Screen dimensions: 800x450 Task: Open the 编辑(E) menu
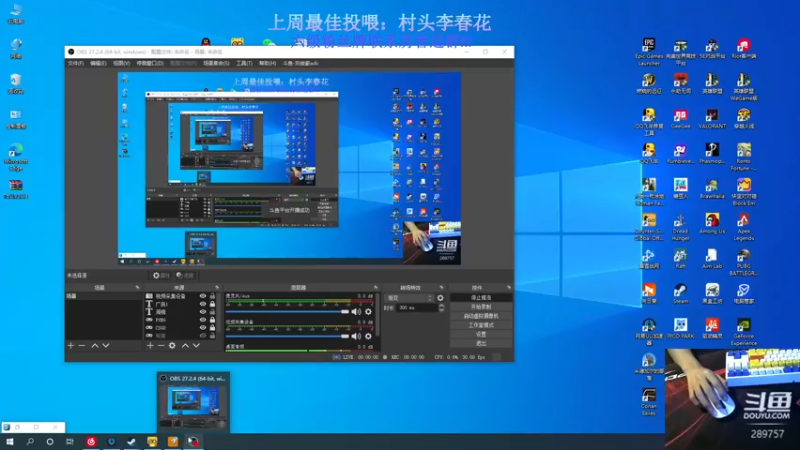(98, 63)
